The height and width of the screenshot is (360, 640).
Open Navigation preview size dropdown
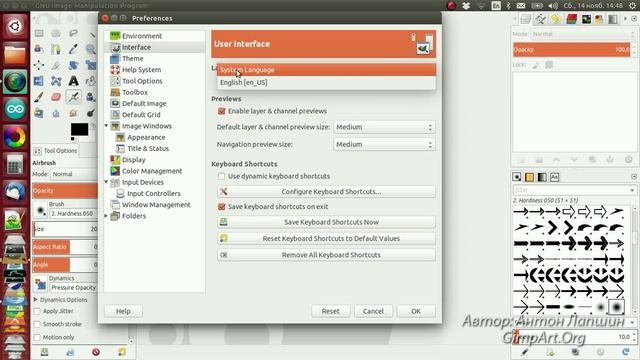click(x=384, y=144)
